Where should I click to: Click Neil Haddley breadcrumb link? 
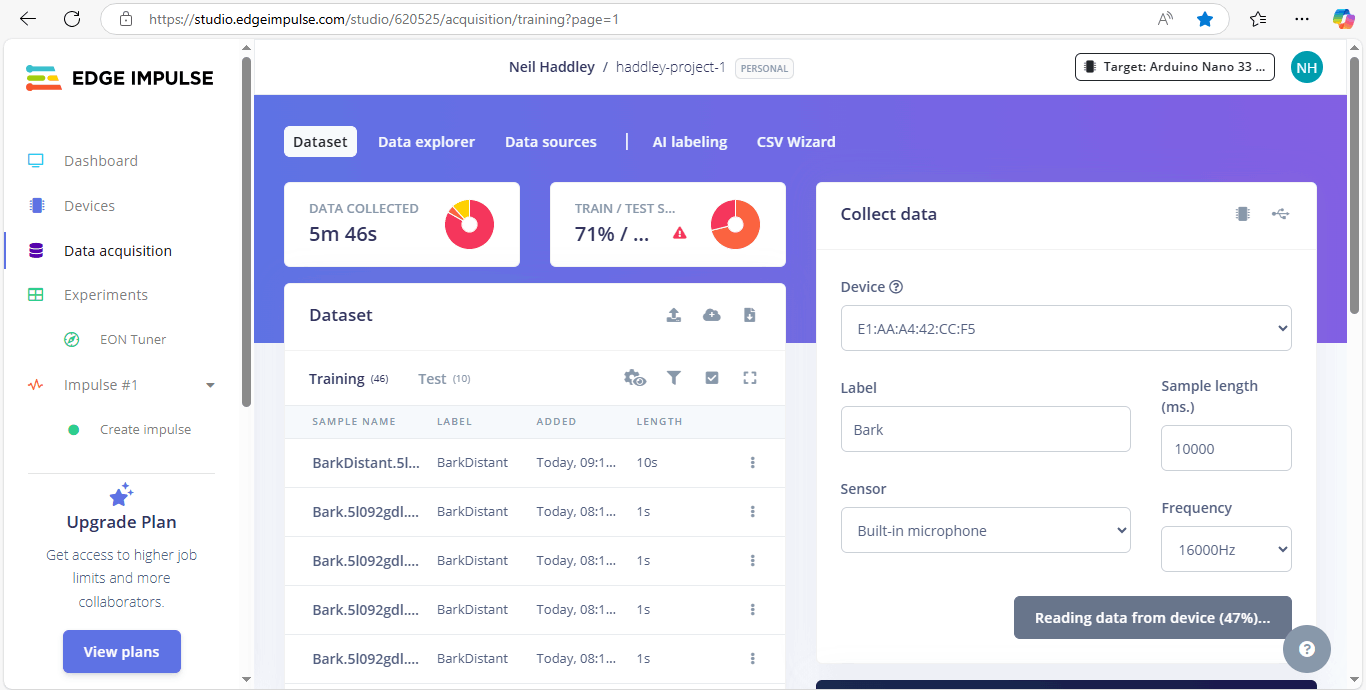click(x=552, y=67)
